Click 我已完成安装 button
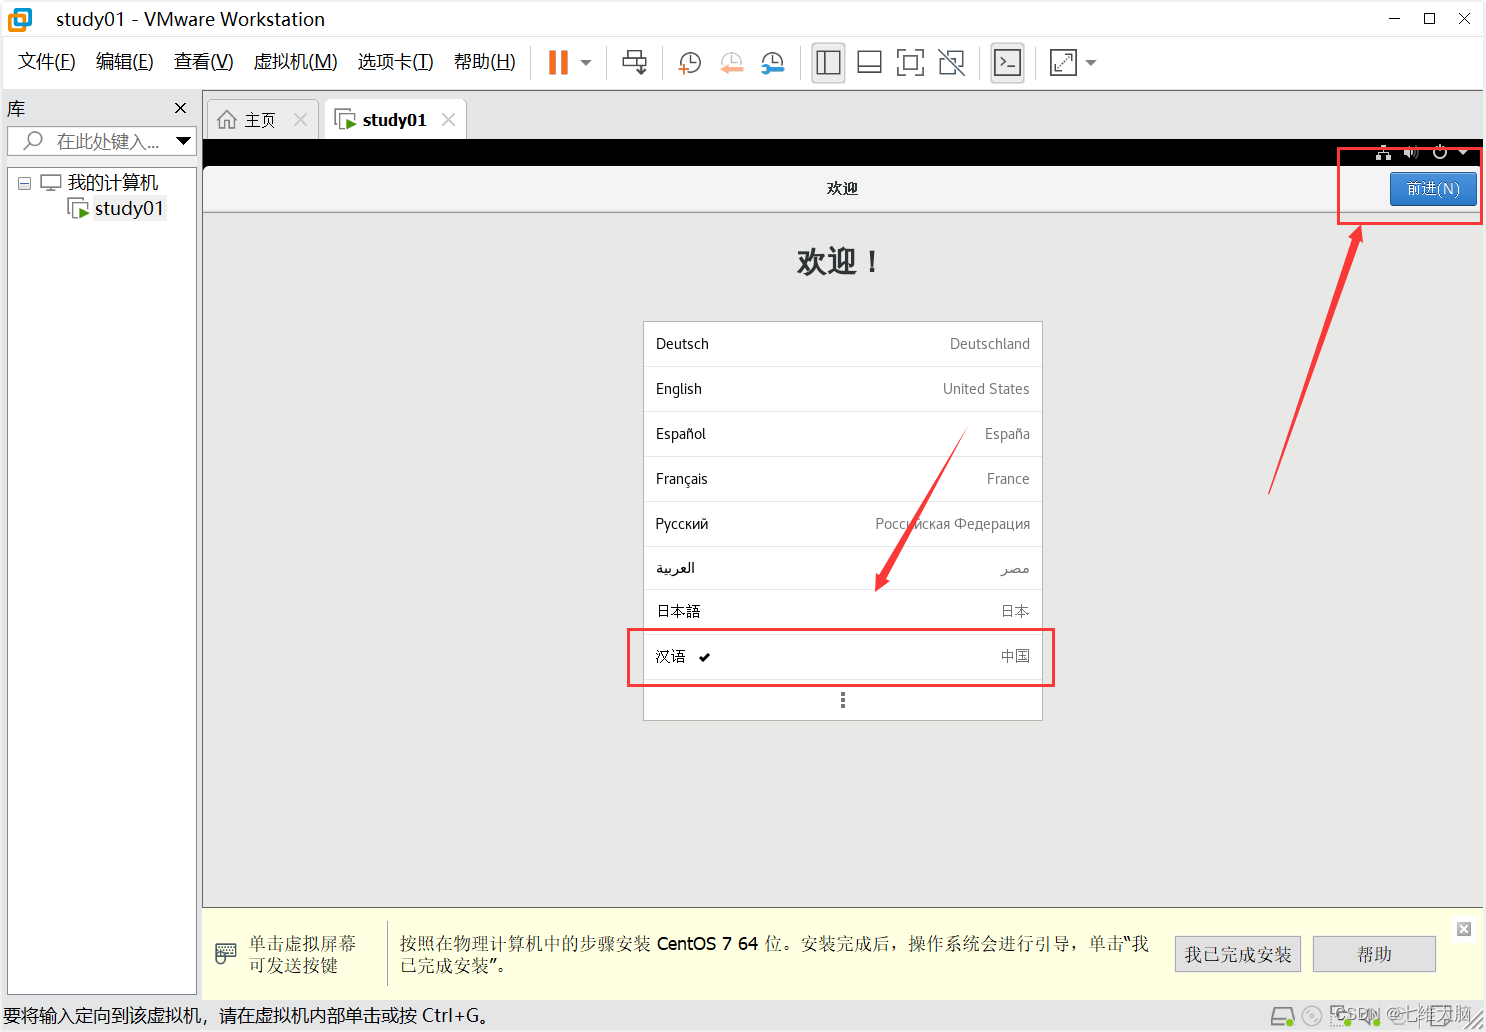 tap(1238, 954)
